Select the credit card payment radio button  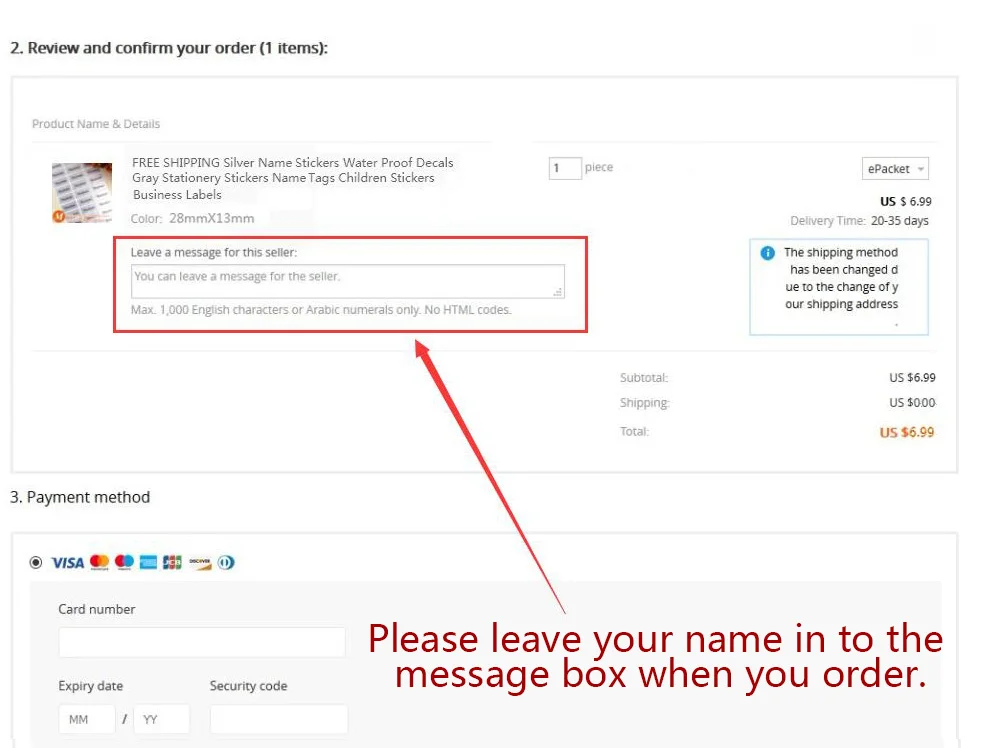coord(36,562)
